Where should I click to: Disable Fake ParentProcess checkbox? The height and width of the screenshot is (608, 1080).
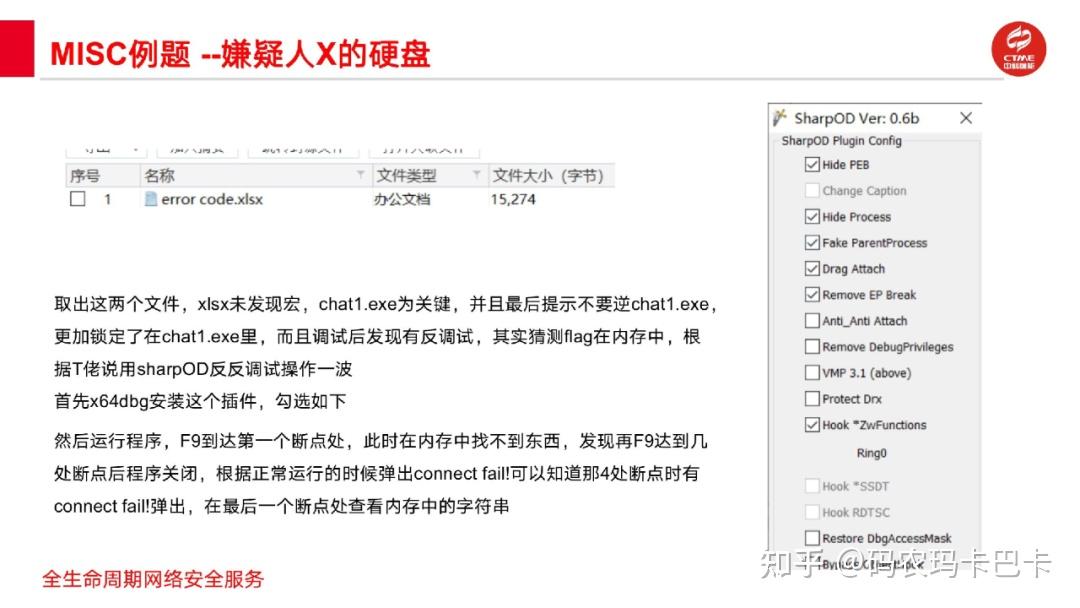[812, 243]
